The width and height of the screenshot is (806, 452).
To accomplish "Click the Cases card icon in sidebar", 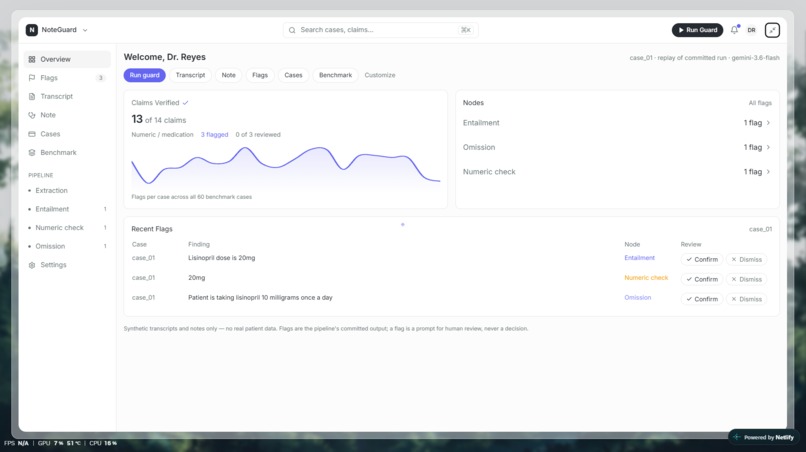I will click(x=32, y=134).
